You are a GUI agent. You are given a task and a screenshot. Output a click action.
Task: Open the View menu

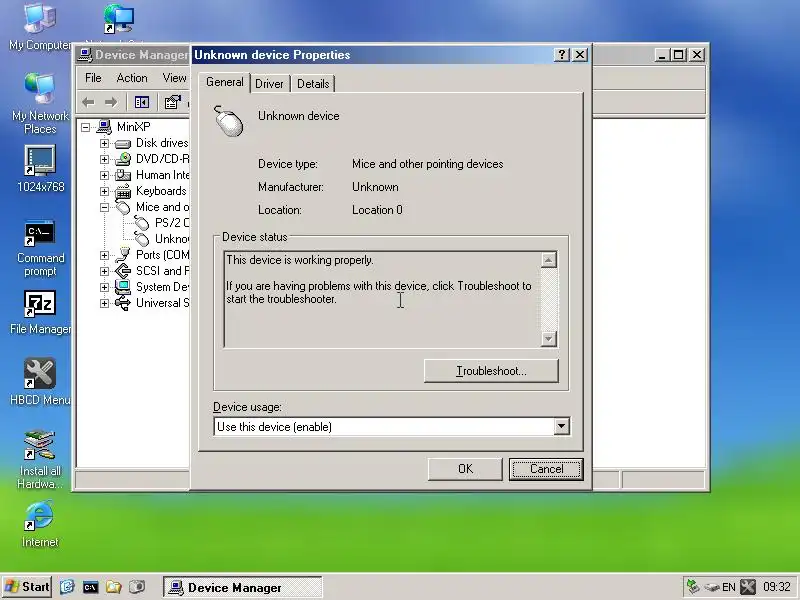(174, 78)
